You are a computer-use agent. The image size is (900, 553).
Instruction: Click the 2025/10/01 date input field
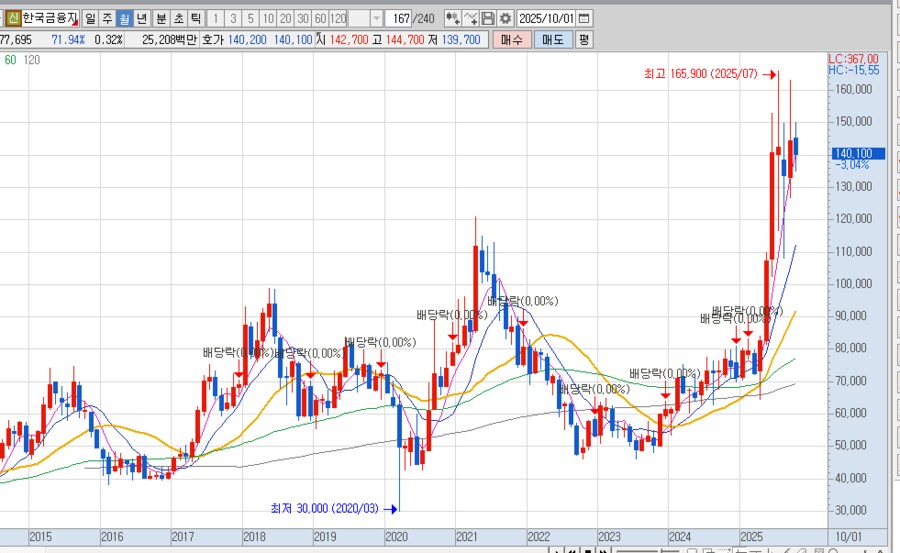click(546, 18)
